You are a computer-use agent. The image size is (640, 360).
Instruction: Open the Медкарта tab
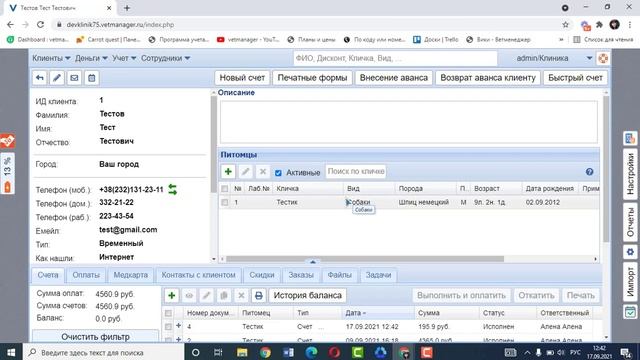(131, 275)
